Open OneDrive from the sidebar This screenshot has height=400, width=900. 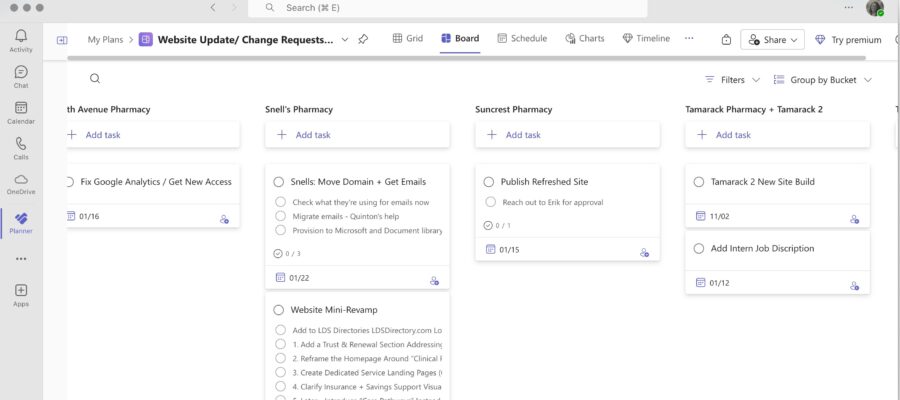tap(21, 184)
